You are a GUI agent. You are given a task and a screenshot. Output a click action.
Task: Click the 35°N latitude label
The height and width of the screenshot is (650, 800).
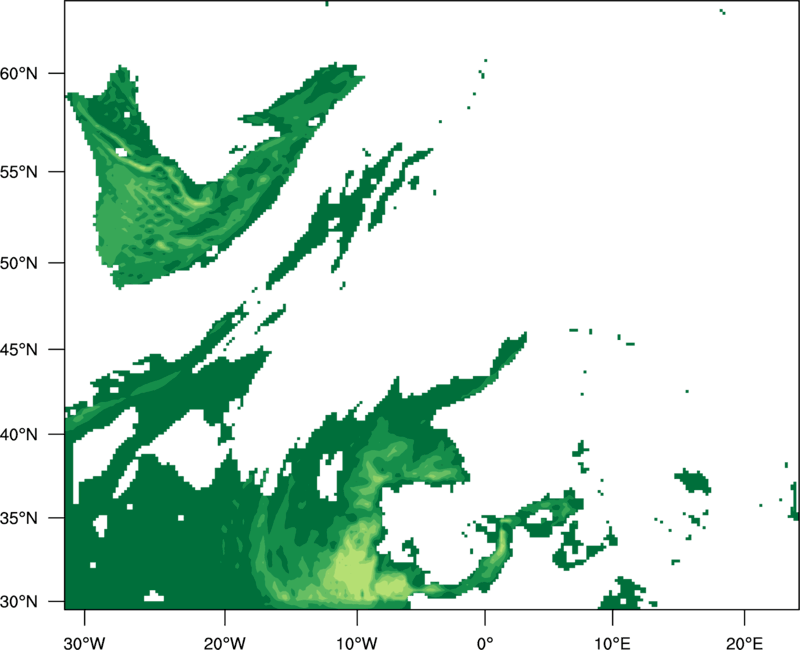tap(18, 518)
